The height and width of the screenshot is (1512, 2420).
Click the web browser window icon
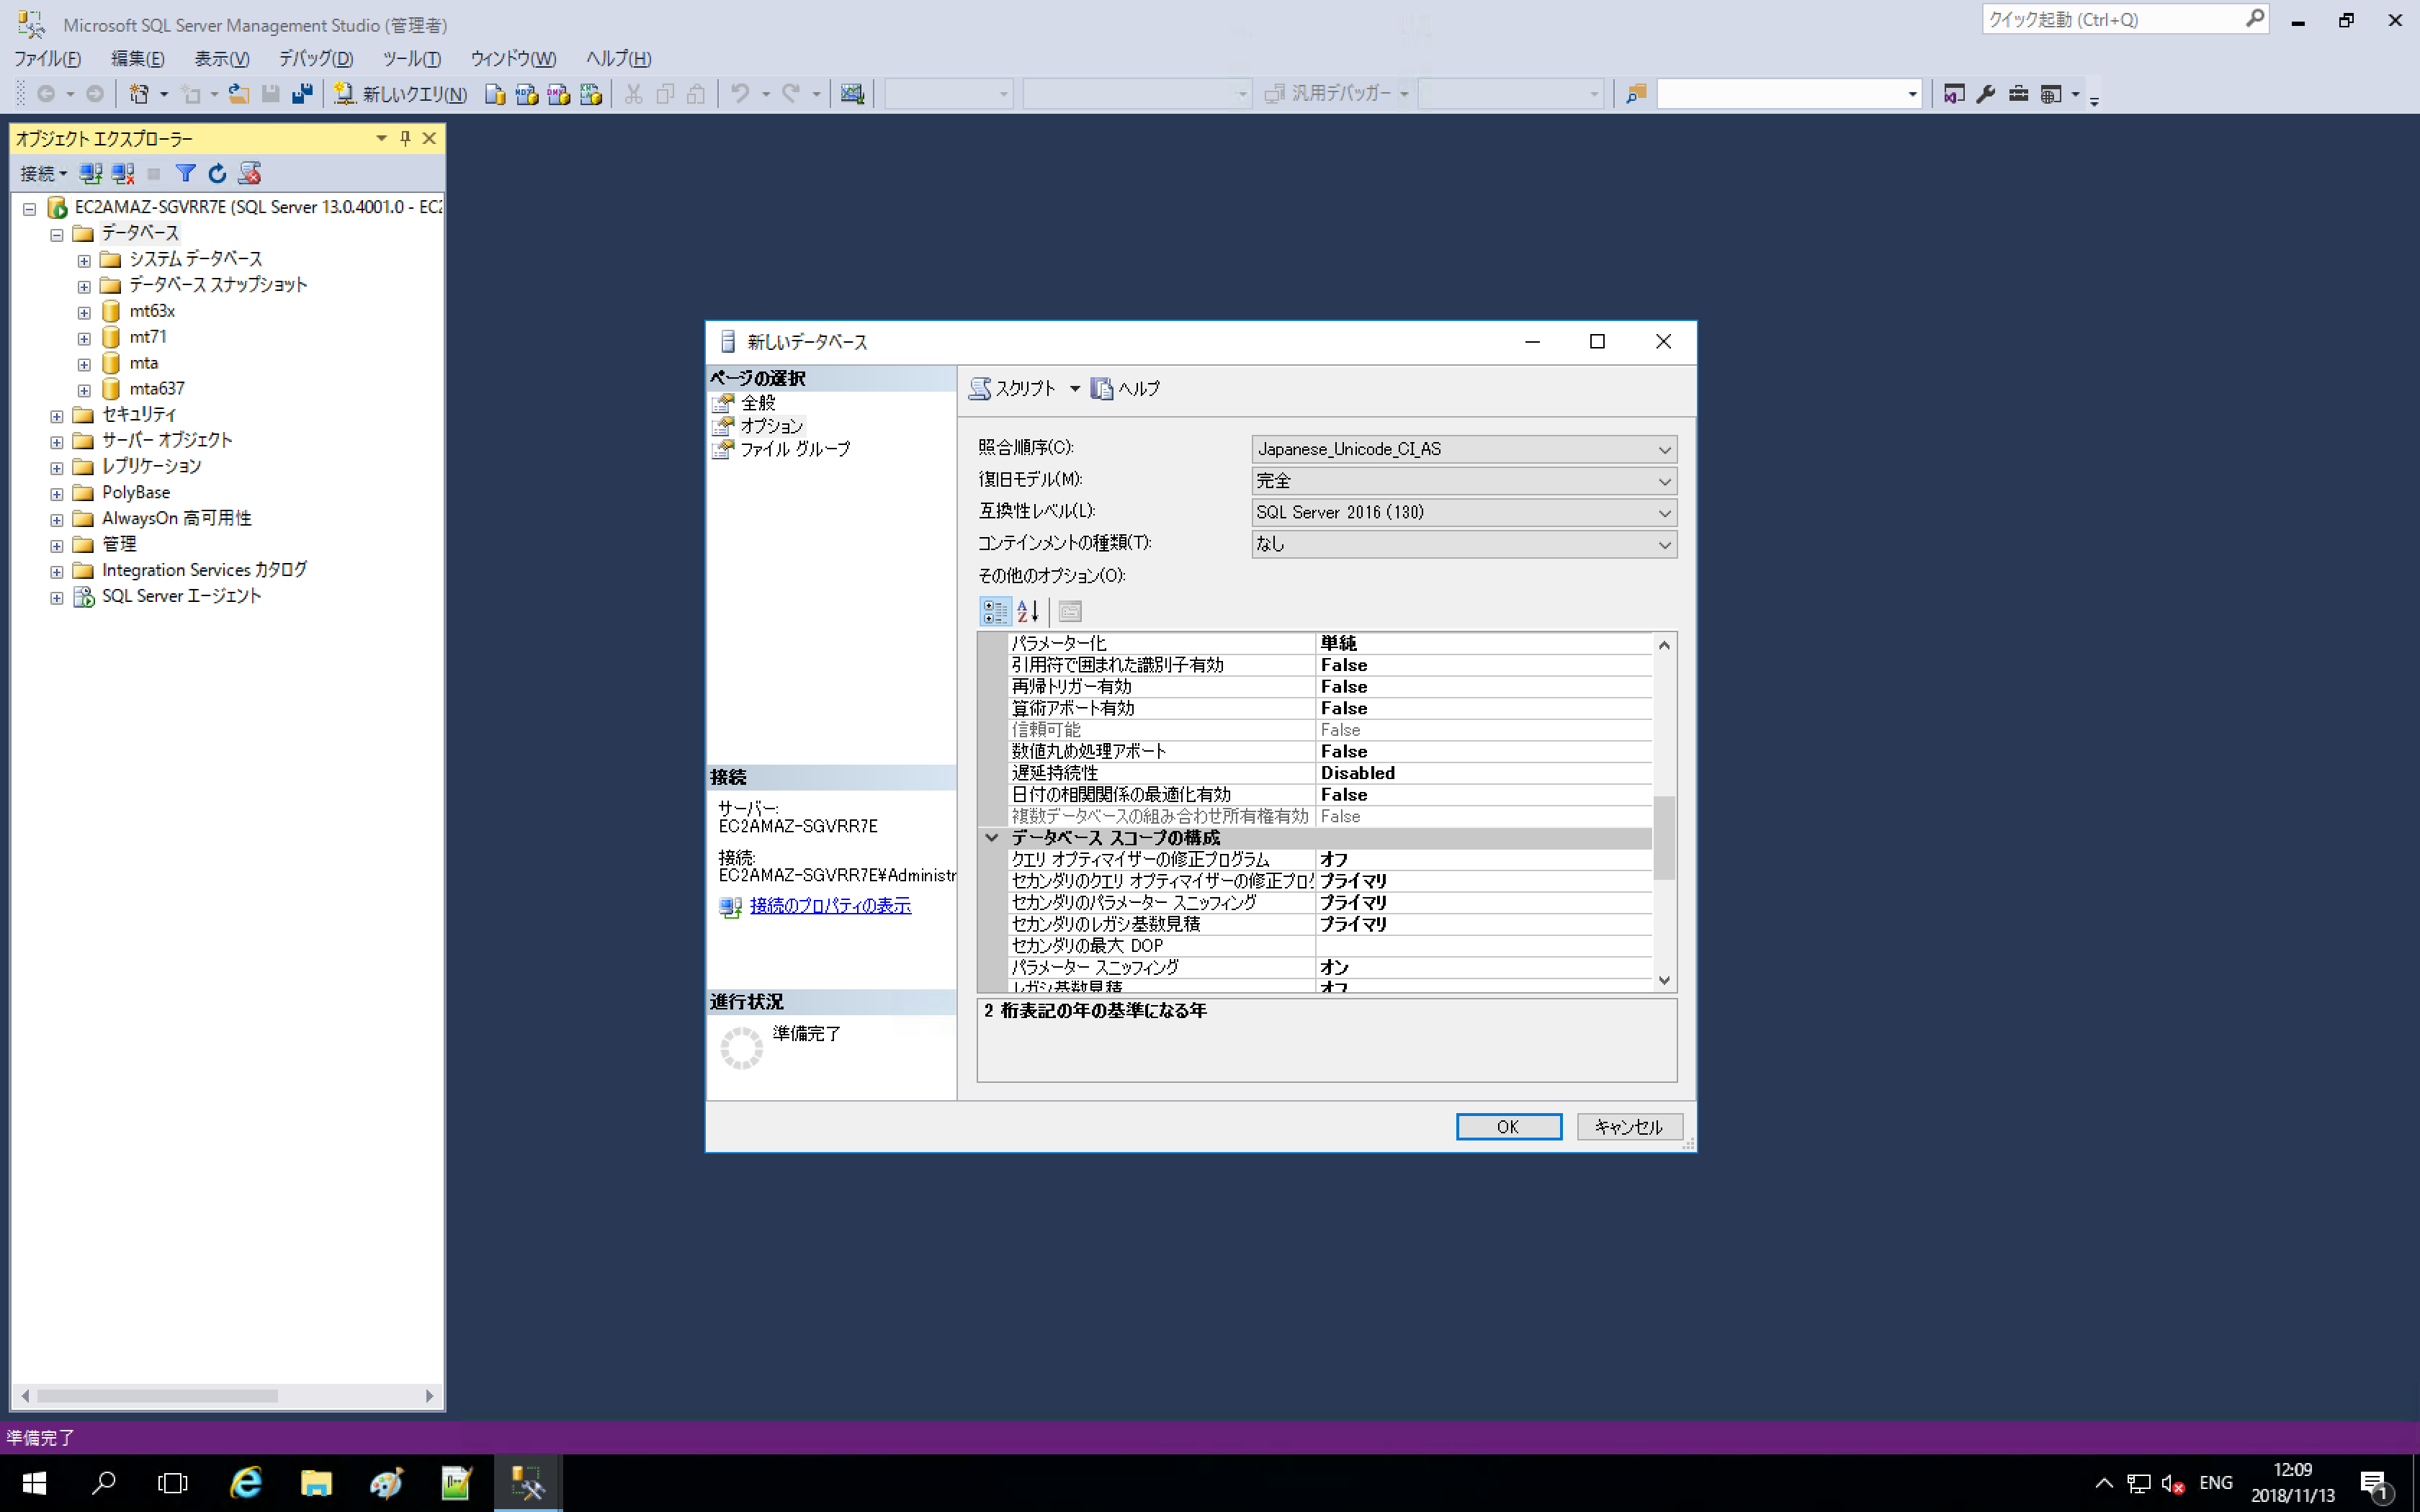coord(2051,94)
